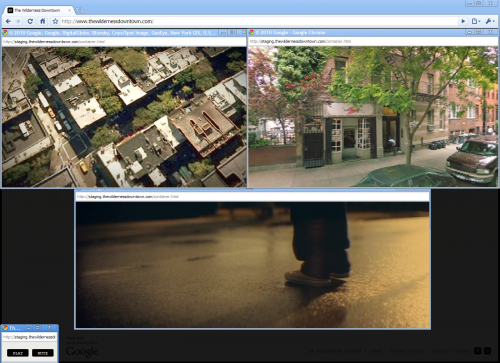Close the main Chrome window
Image resolution: width=500 pixels, height=363 pixels.
click(x=491, y=3)
